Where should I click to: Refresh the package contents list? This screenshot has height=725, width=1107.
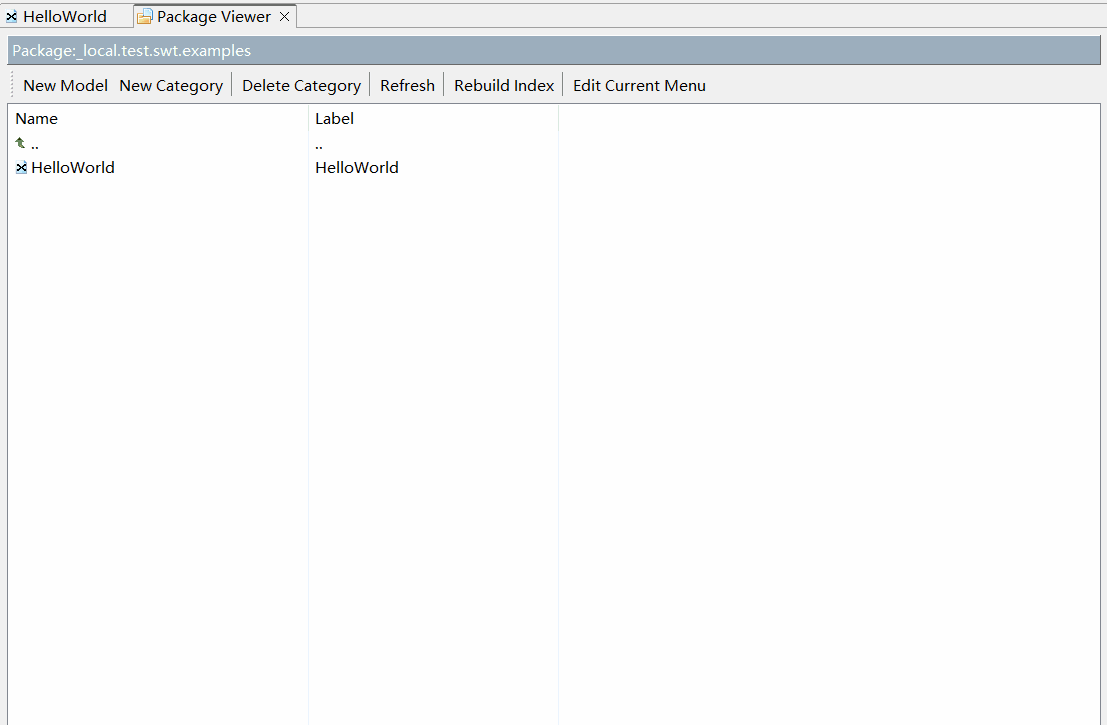coord(407,86)
